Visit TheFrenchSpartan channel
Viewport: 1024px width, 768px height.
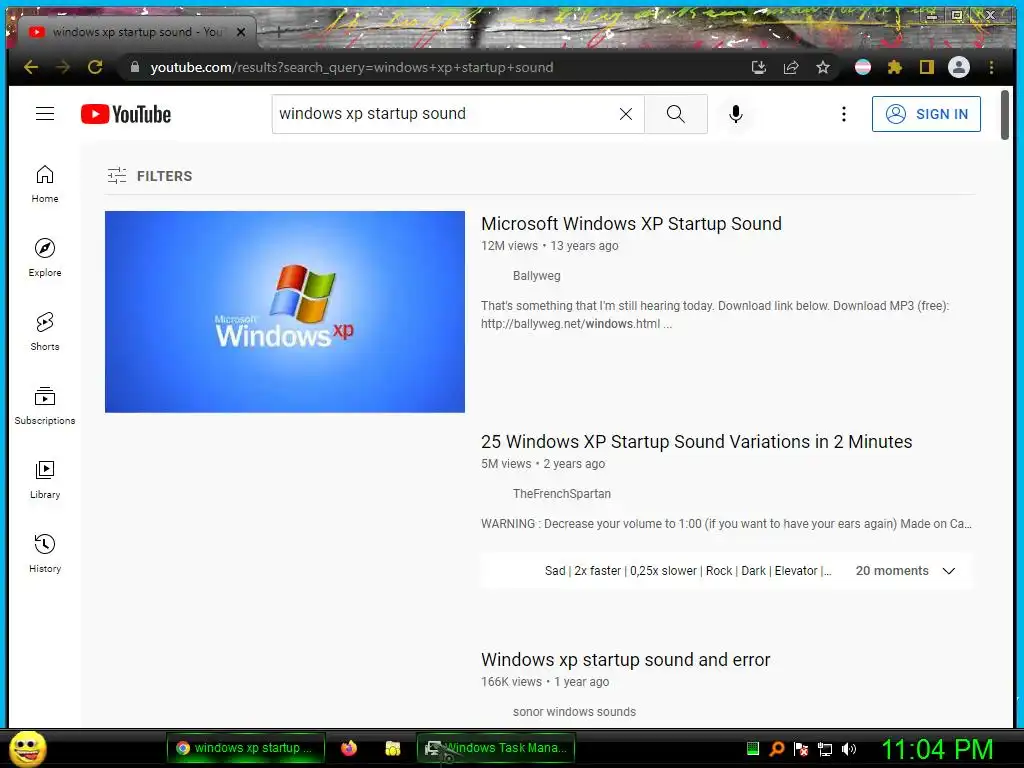coord(562,494)
